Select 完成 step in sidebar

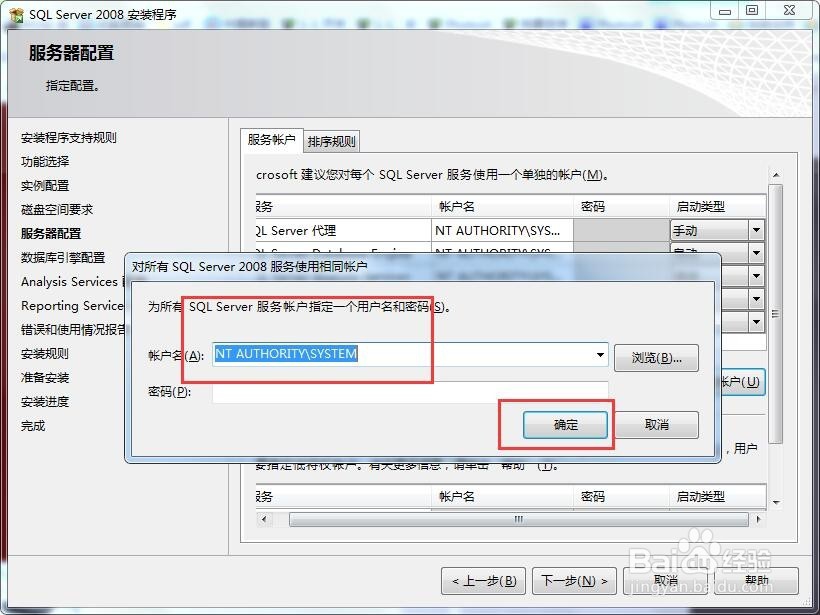(33, 426)
